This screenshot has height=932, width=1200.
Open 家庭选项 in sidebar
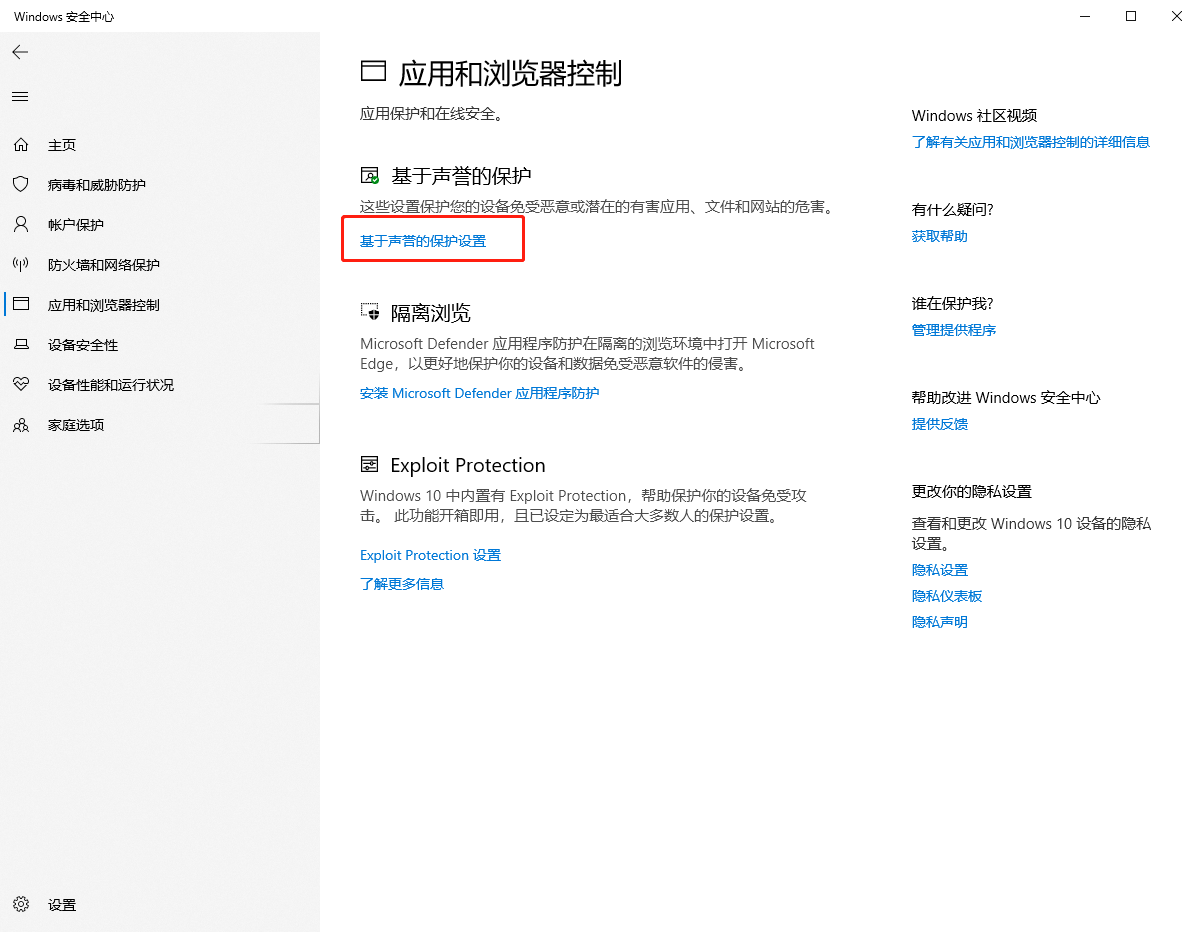tap(76, 425)
